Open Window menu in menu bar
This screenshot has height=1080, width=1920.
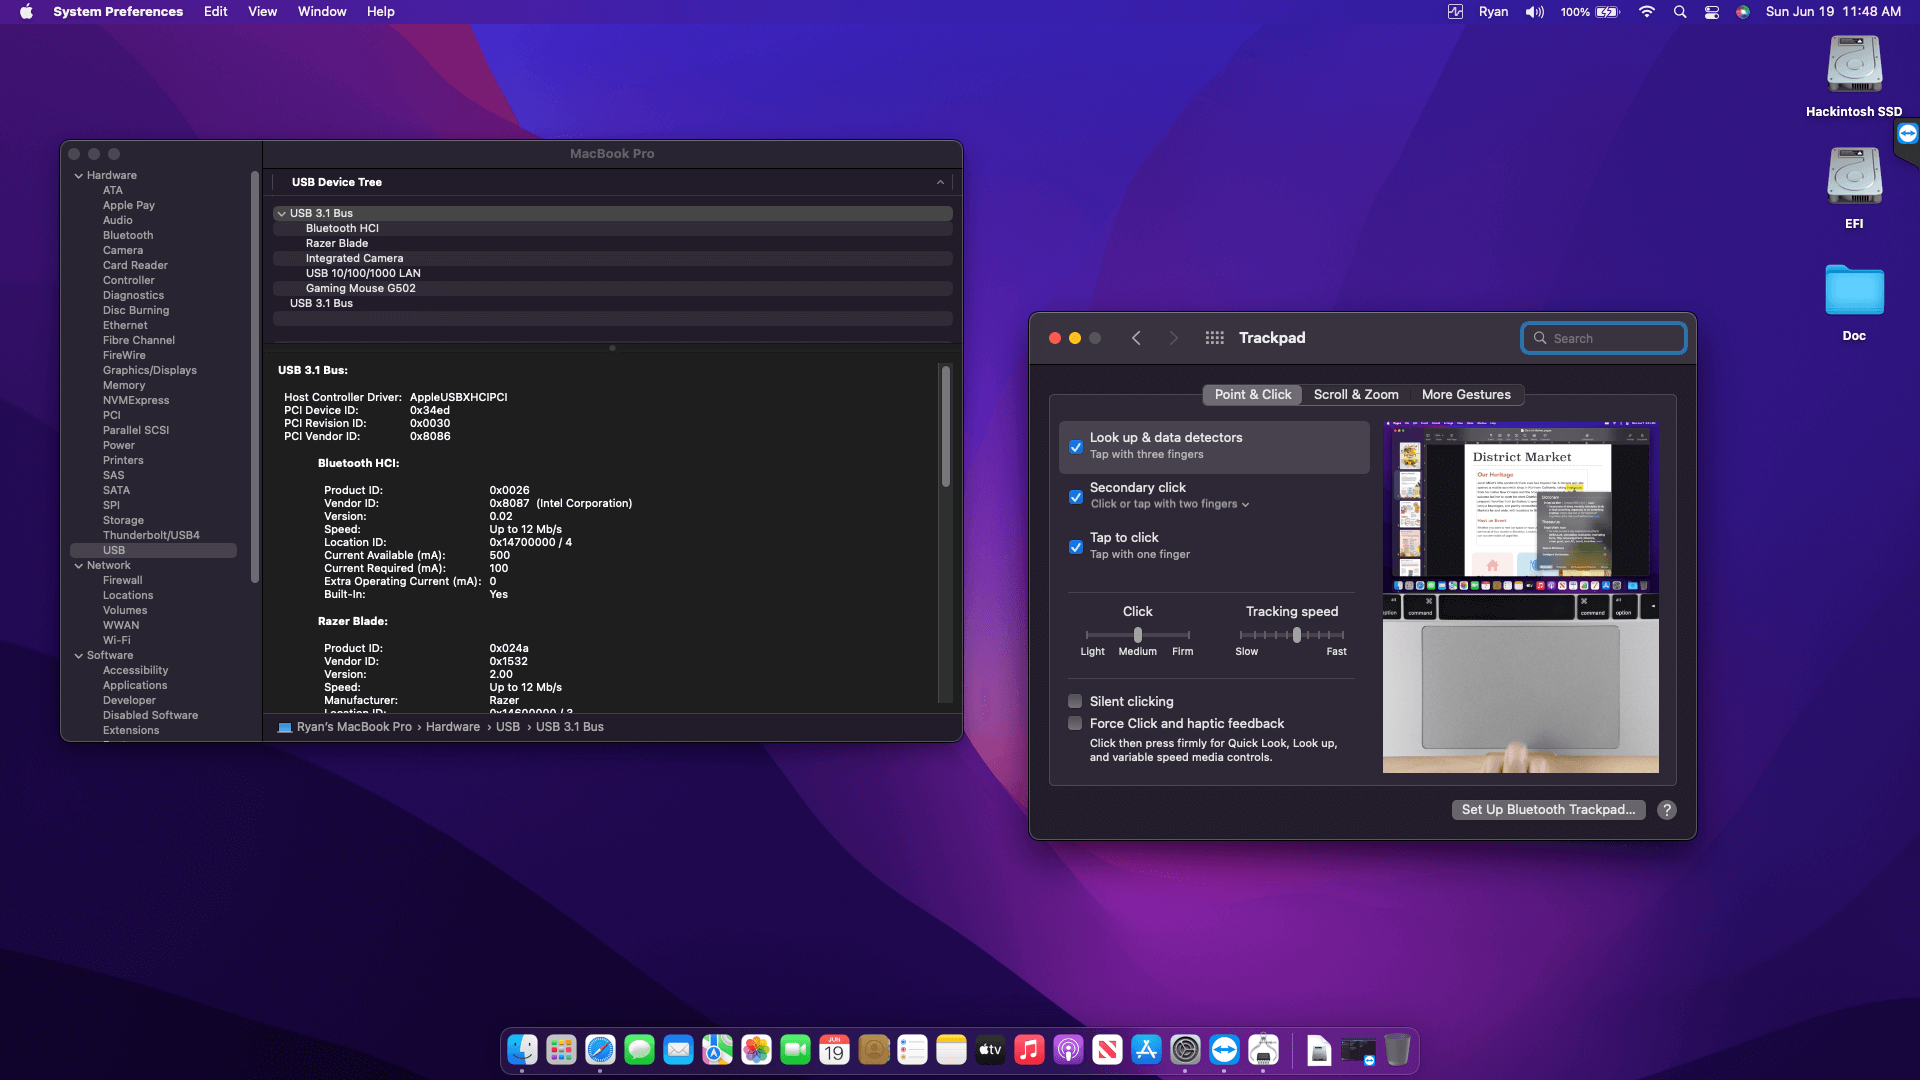point(322,12)
